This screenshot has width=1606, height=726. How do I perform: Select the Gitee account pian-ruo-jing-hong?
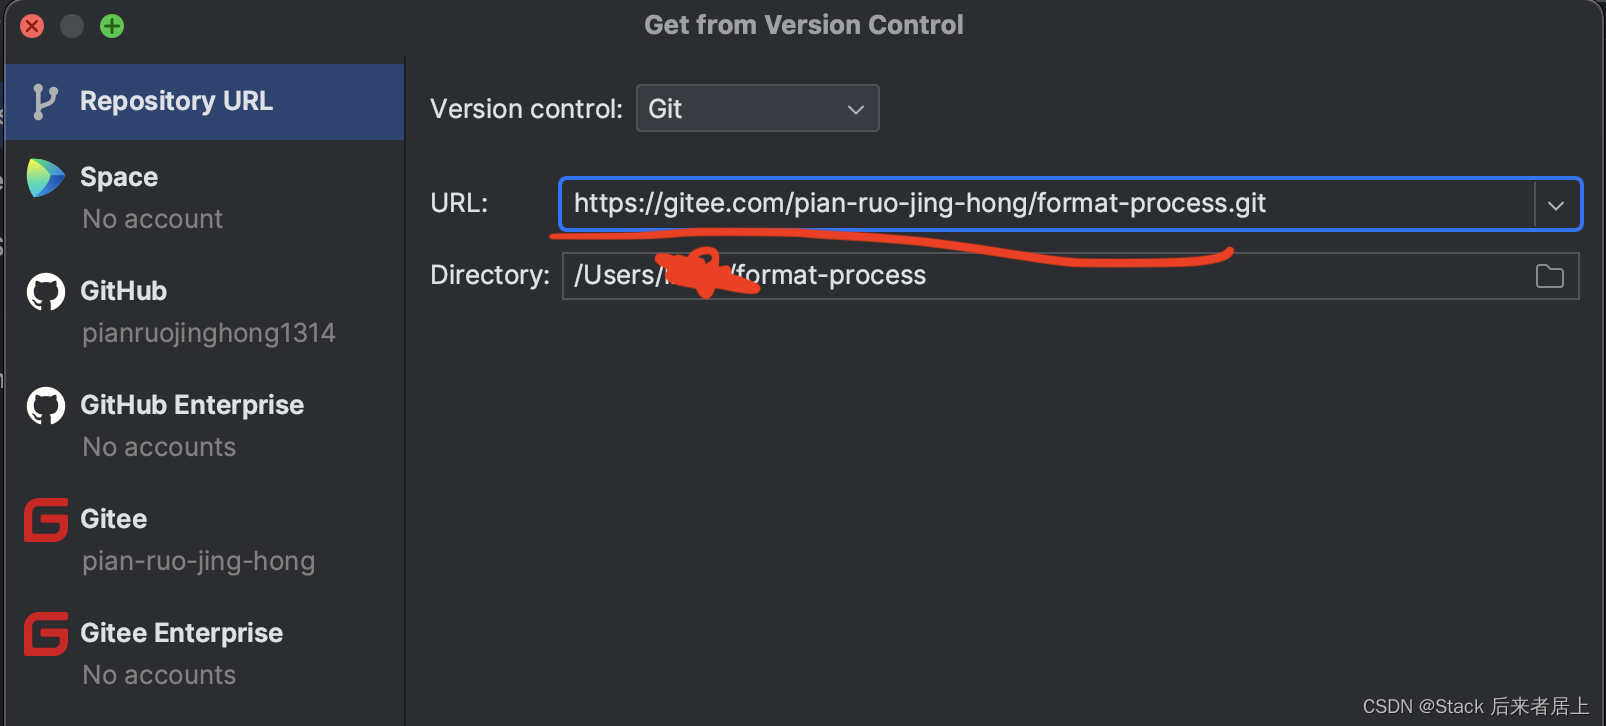tap(198, 561)
